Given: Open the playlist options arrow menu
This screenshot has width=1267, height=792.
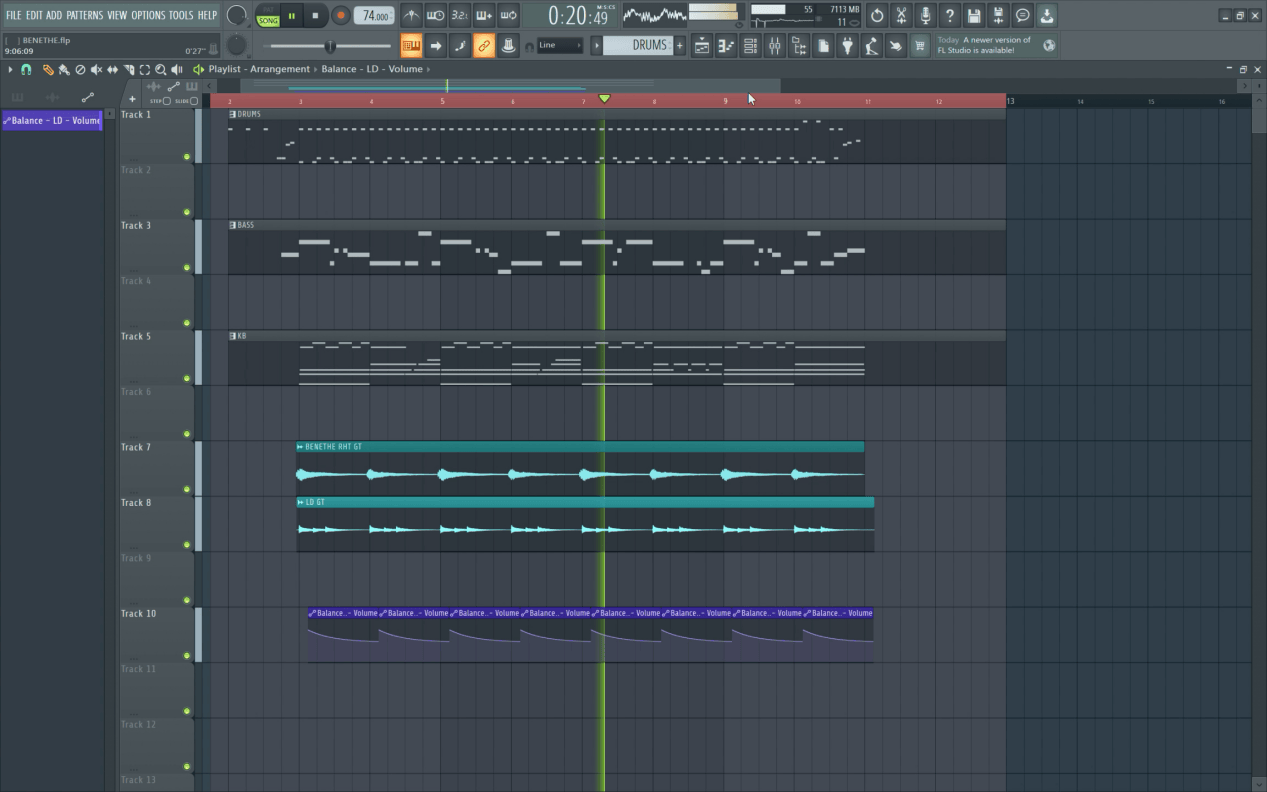Looking at the screenshot, I should point(10,69).
